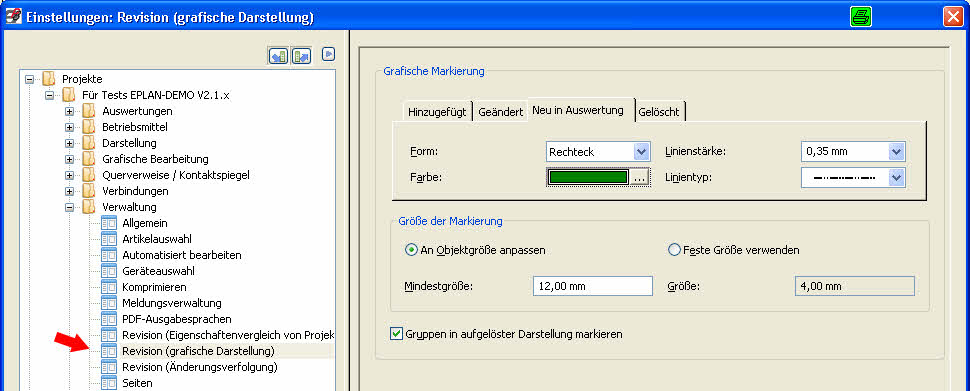Screen dimensions: 970x391
Task: Toggle Gruppen in aufgelöster Darstellung markieren
Action: tap(397, 333)
